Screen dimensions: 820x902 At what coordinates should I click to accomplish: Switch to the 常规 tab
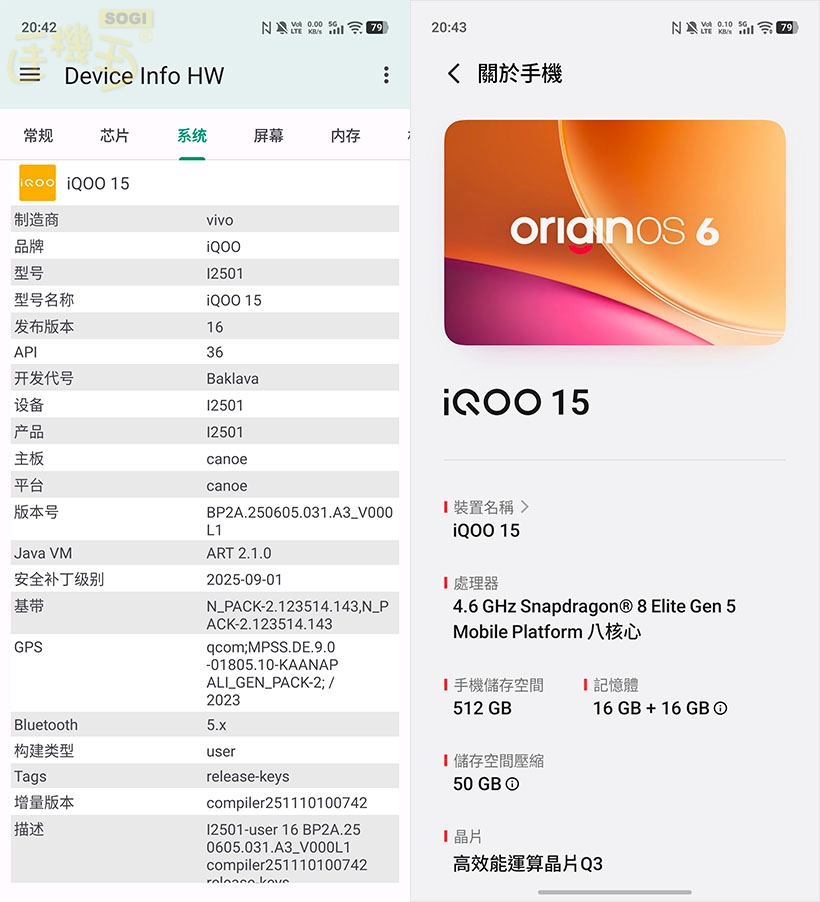click(x=38, y=136)
